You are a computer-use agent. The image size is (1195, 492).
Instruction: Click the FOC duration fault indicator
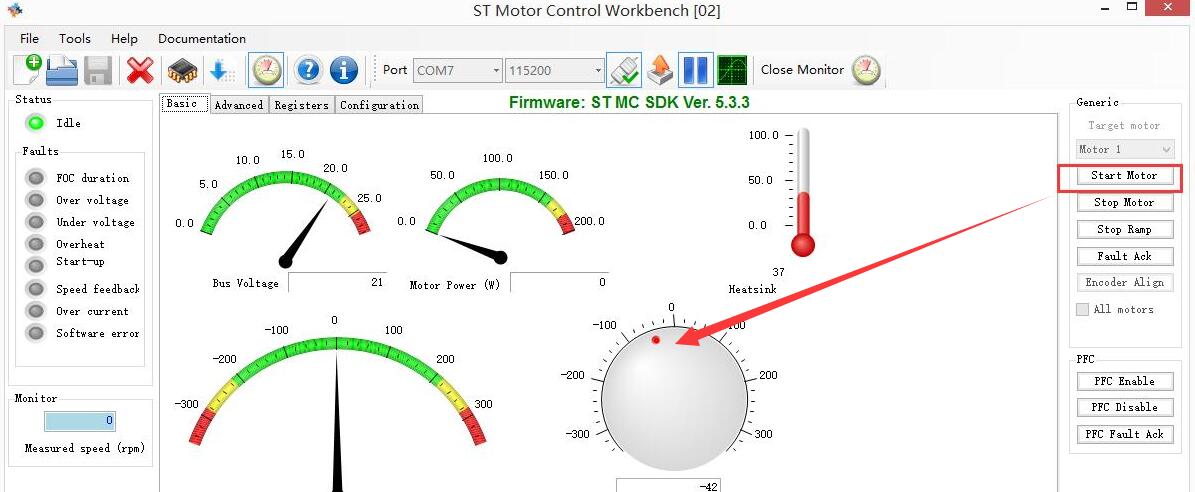click(x=36, y=178)
